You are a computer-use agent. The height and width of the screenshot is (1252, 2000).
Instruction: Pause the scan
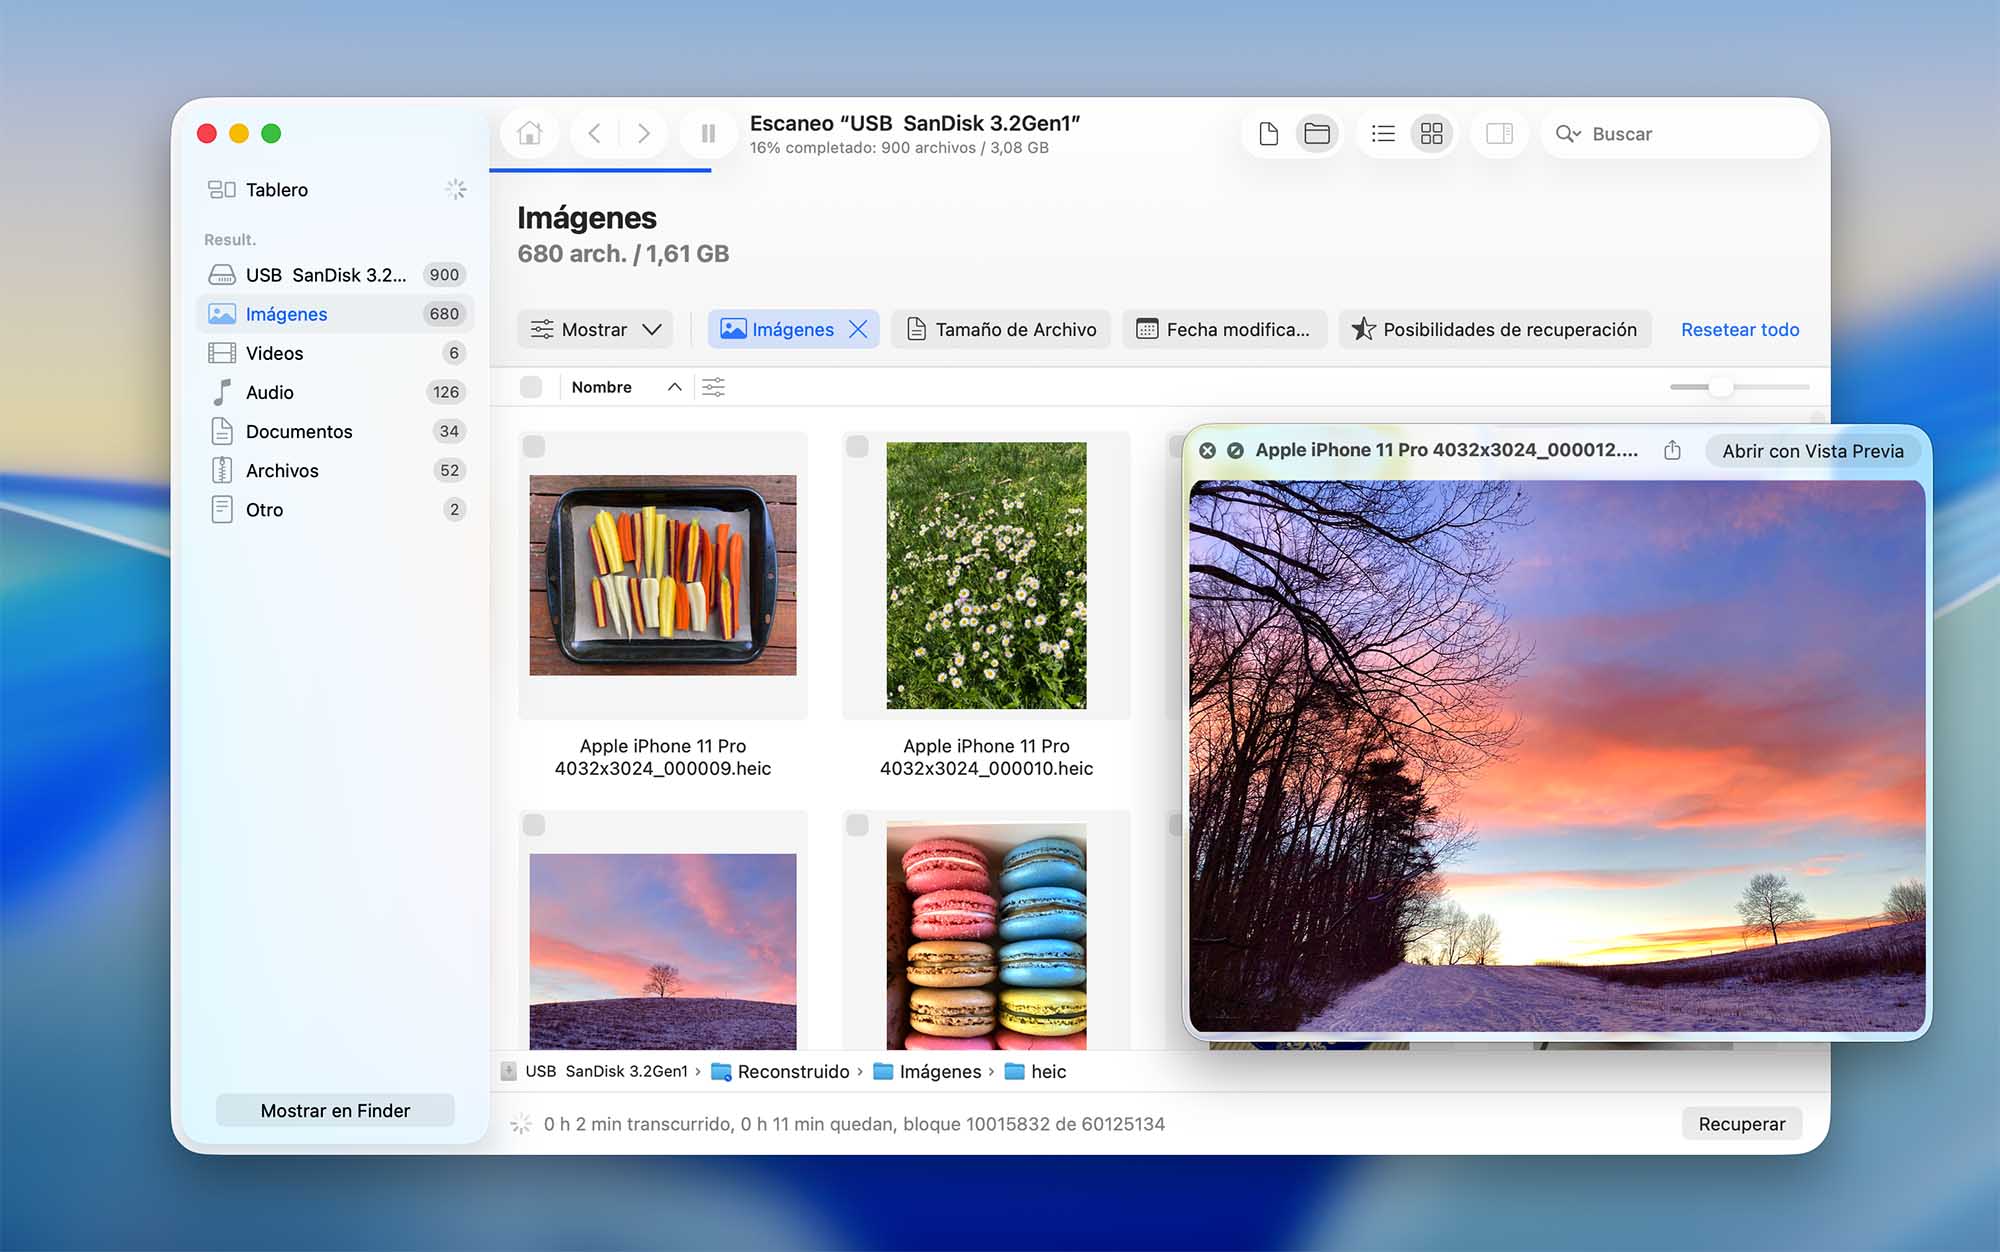708,133
